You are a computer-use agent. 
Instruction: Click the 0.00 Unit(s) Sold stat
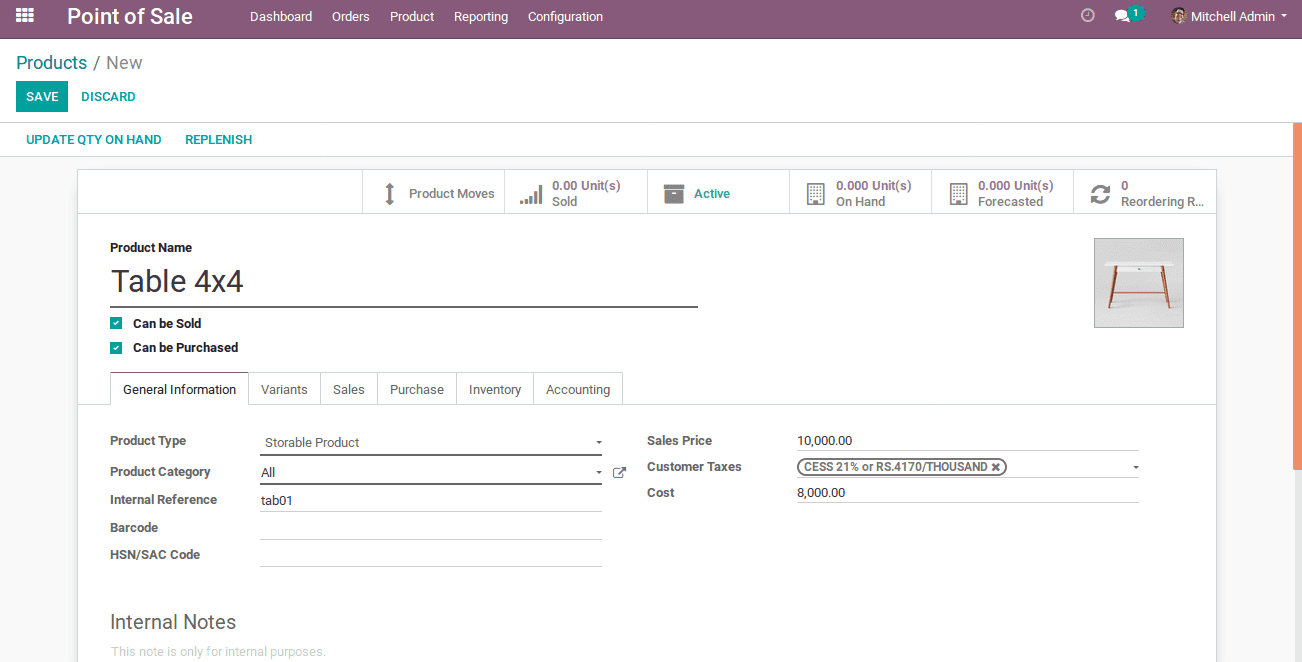(576, 192)
